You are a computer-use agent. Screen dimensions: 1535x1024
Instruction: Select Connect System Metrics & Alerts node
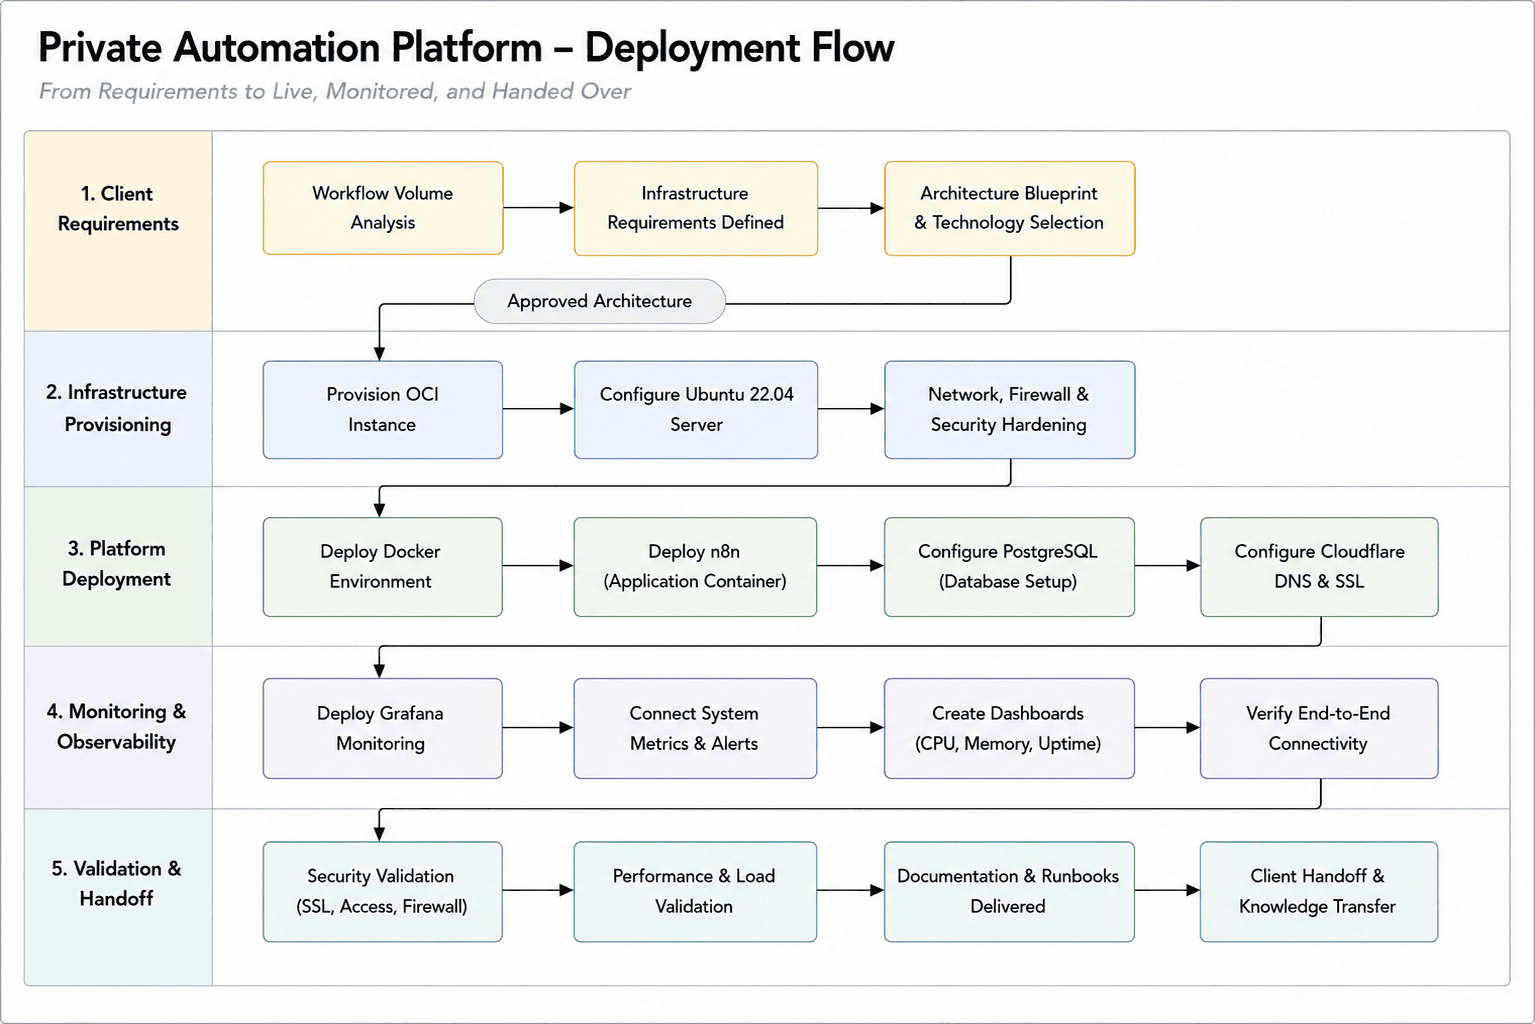point(696,728)
